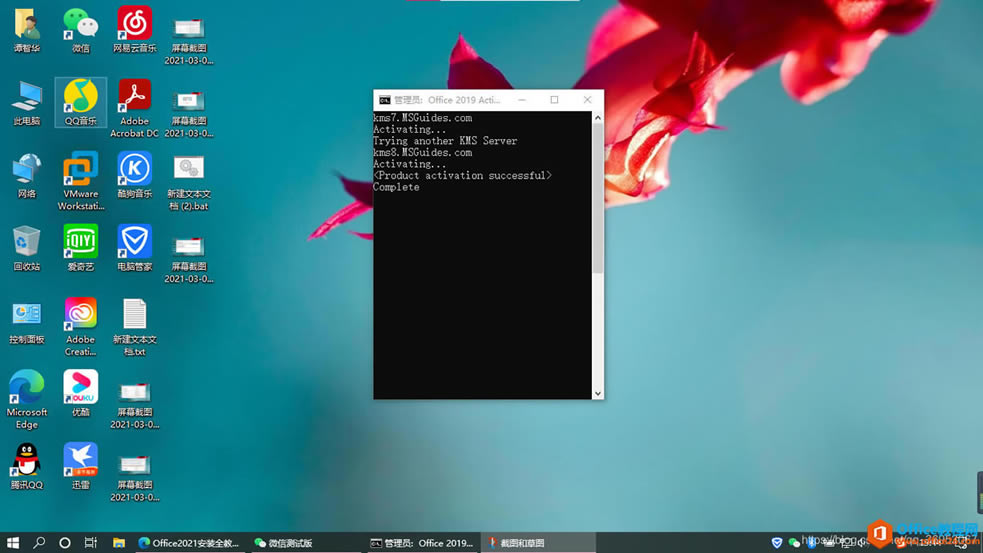Open the 腾讯QQ penguin icon

(x=26, y=461)
